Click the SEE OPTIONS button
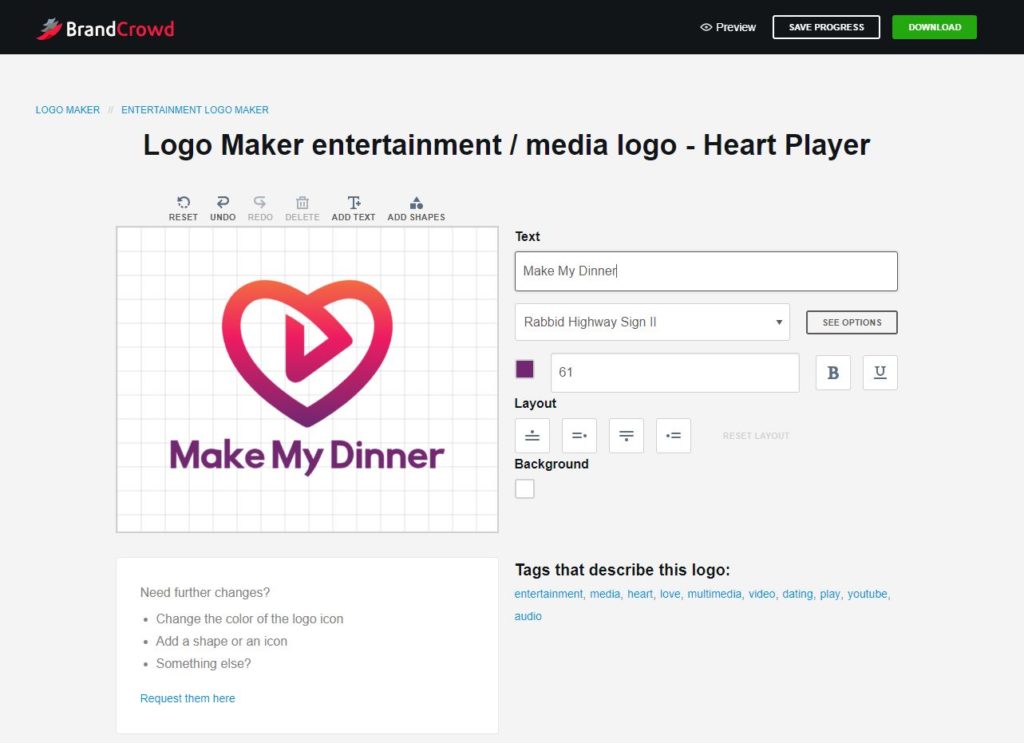 tap(852, 323)
